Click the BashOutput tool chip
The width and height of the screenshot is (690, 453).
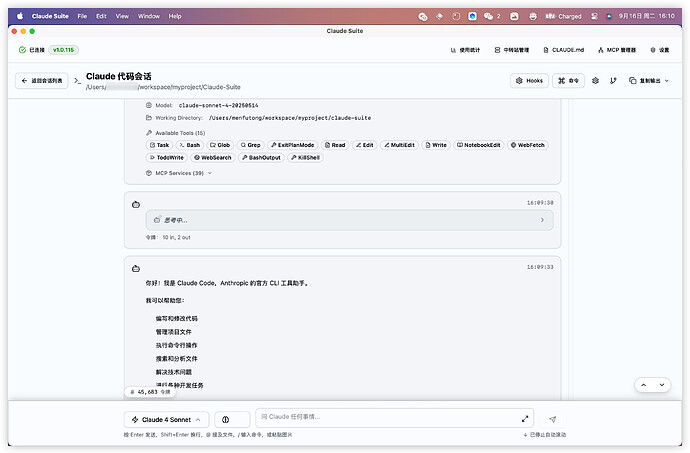[261, 158]
